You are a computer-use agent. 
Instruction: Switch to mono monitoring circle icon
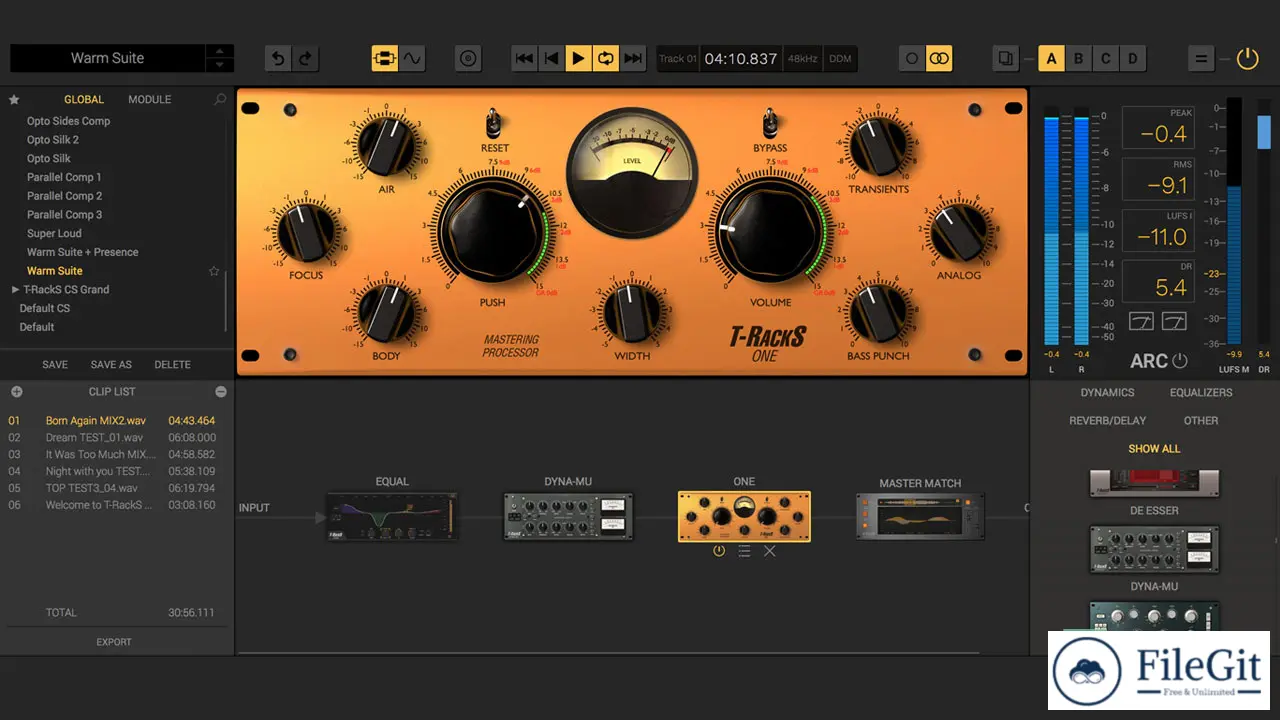click(912, 59)
